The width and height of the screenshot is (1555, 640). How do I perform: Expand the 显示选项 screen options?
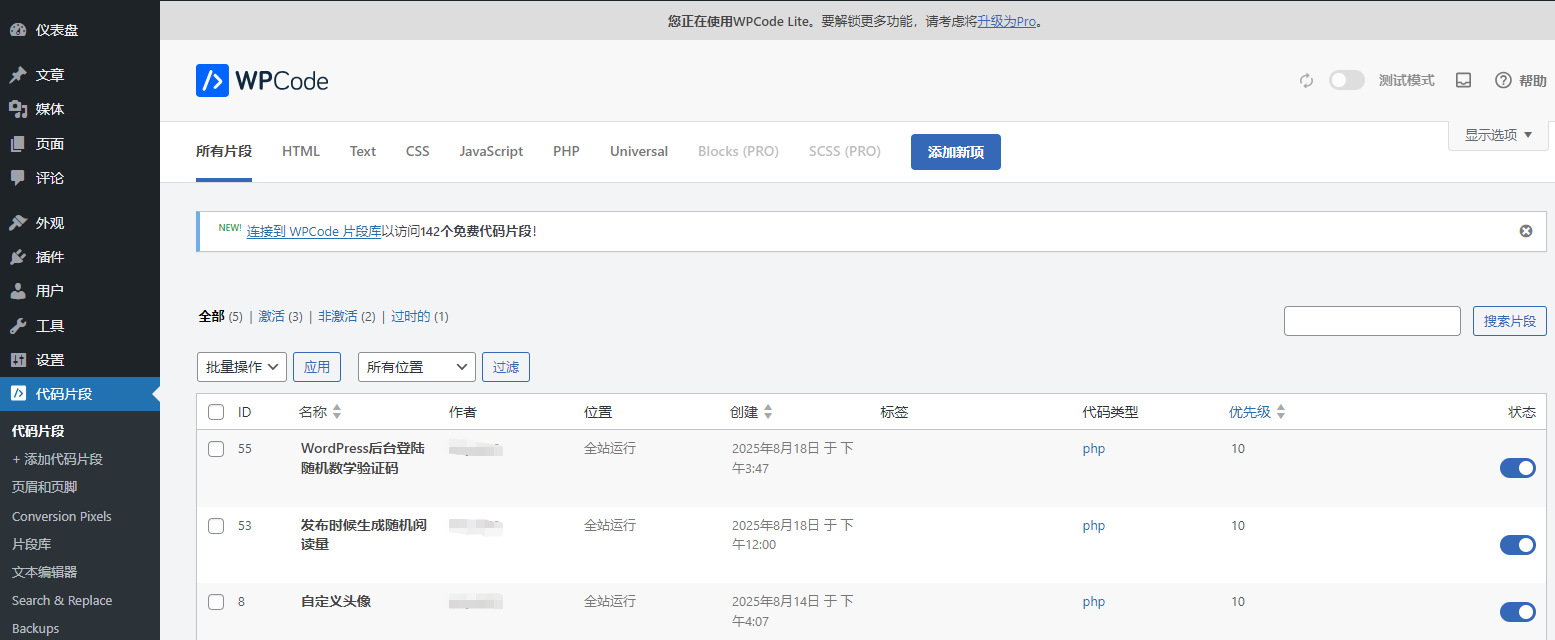[x=1498, y=135]
